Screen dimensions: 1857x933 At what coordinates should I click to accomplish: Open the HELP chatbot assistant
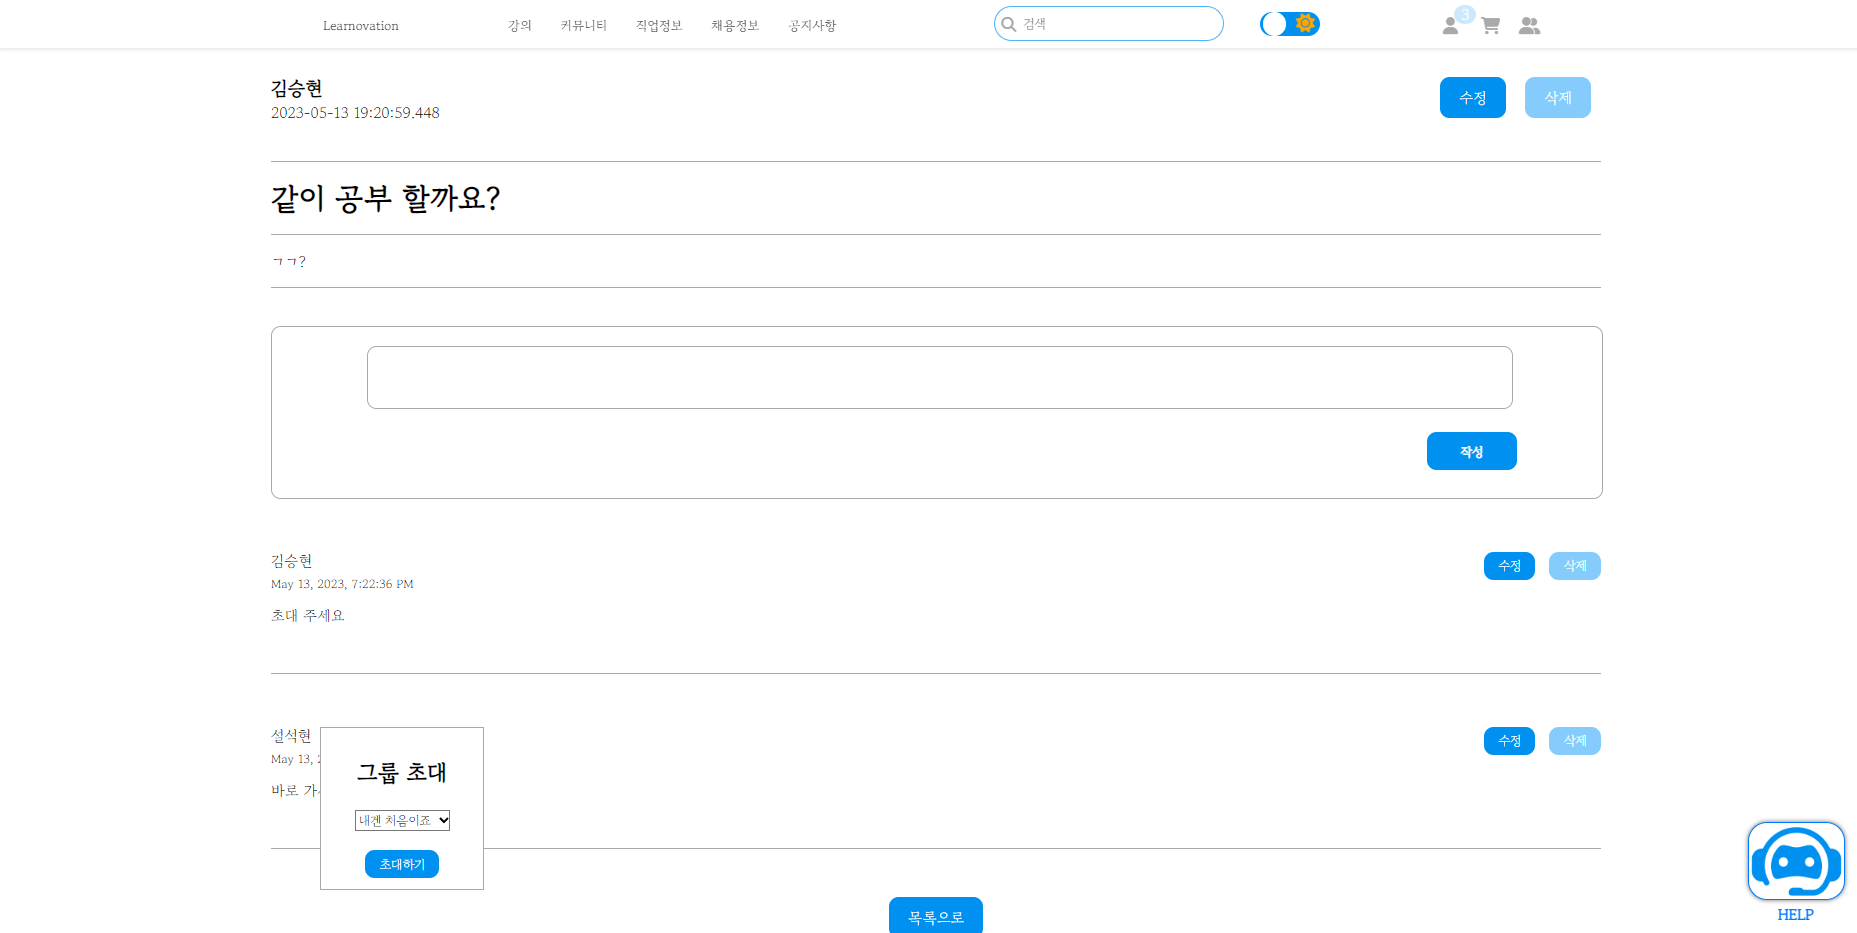[x=1795, y=861]
